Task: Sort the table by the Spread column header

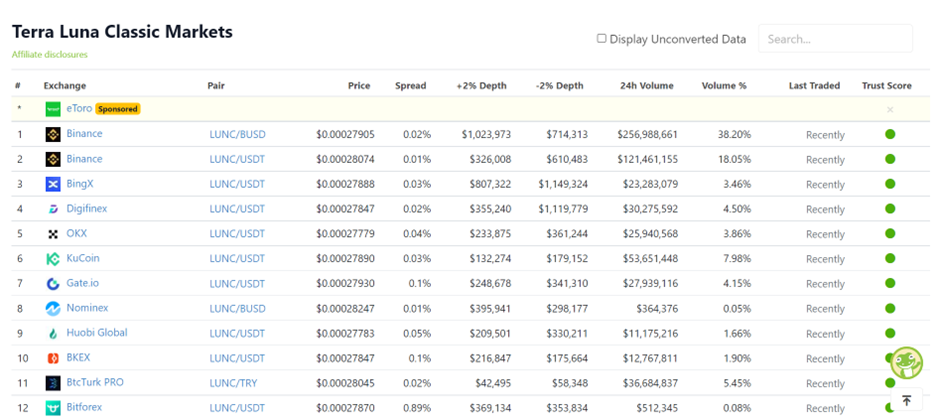Action: tap(411, 86)
